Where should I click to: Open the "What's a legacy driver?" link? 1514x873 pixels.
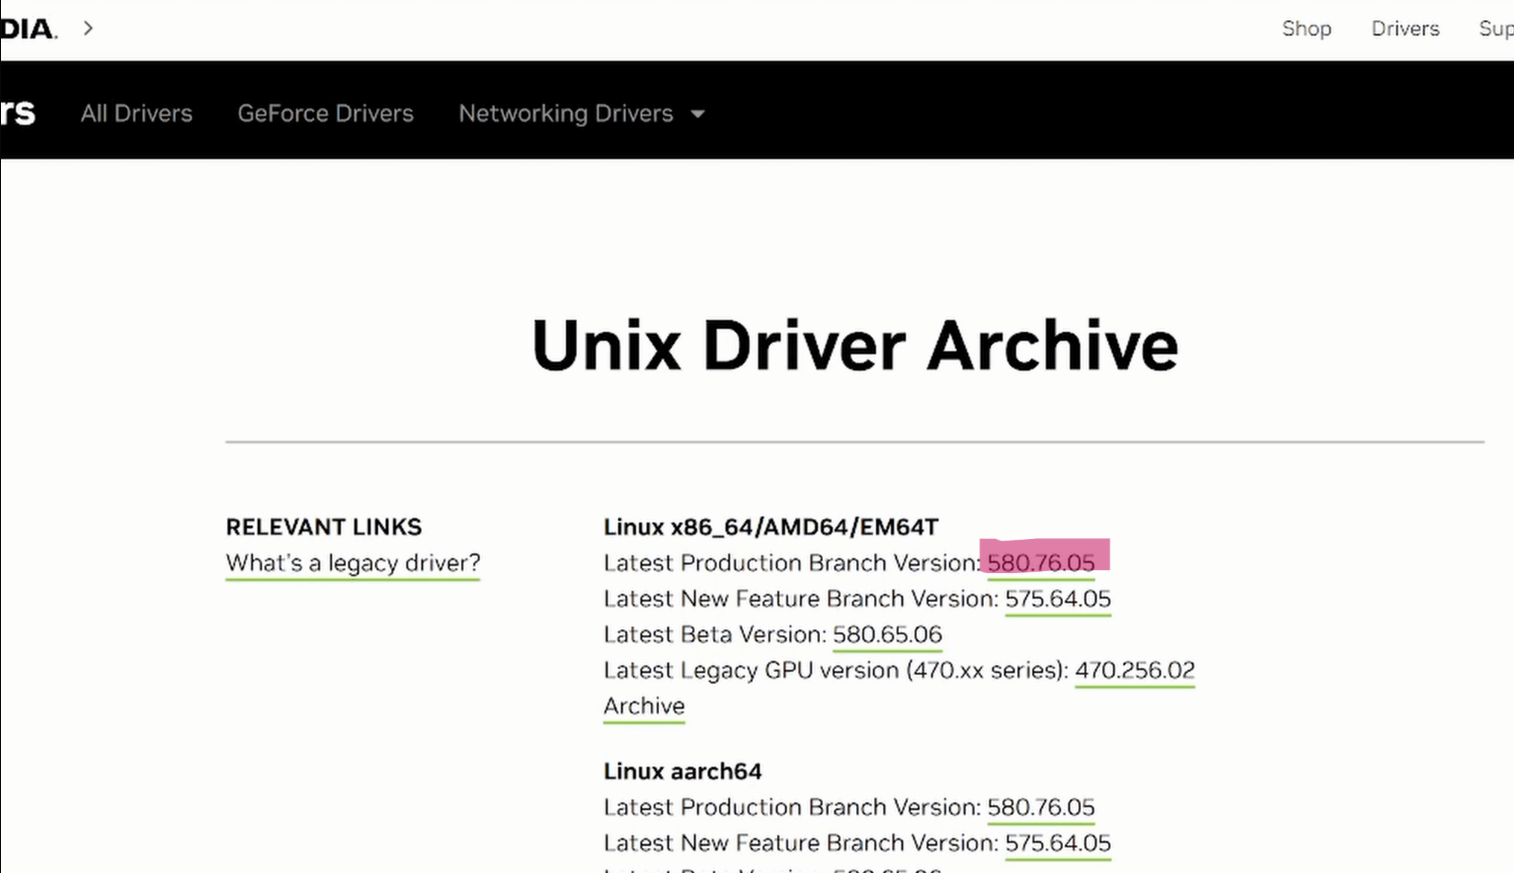click(x=352, y=563)
